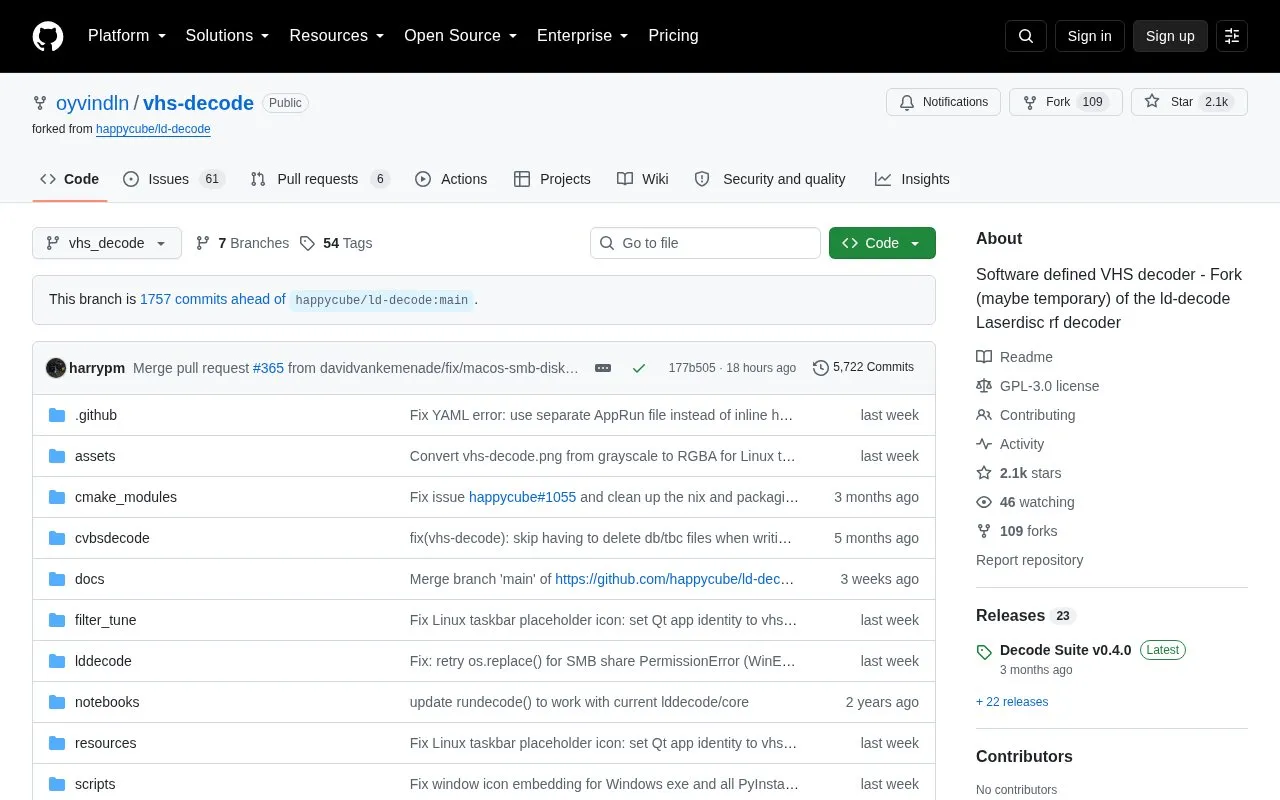Open the 1757 commits ahead link
The width and height of the screenshot is (1280, 800).
click(212, 299)
